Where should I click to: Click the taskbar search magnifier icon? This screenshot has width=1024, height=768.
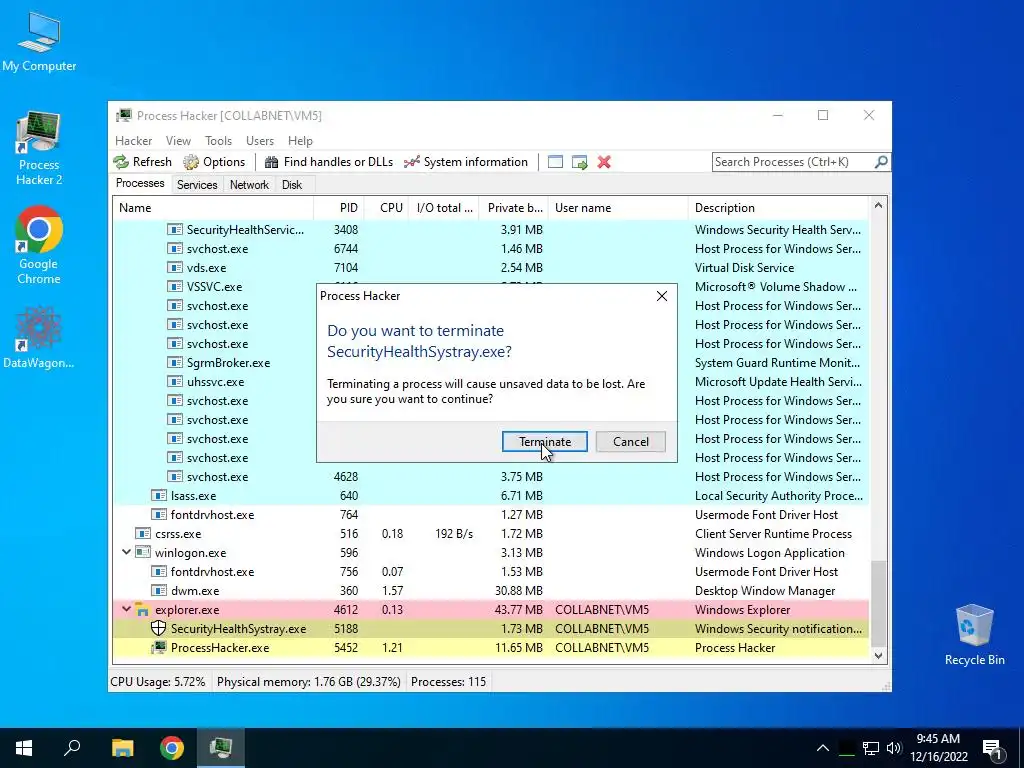coord(72,748)
